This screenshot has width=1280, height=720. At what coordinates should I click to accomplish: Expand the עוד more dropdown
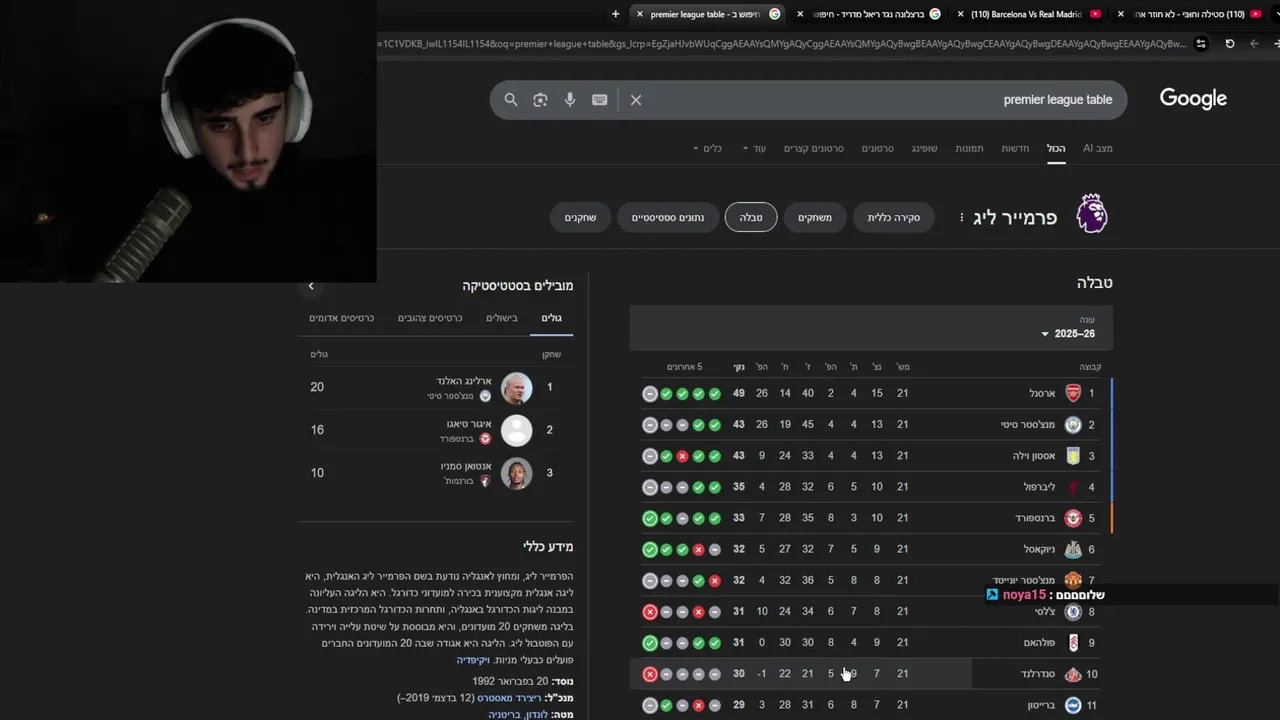coord(754,148)
